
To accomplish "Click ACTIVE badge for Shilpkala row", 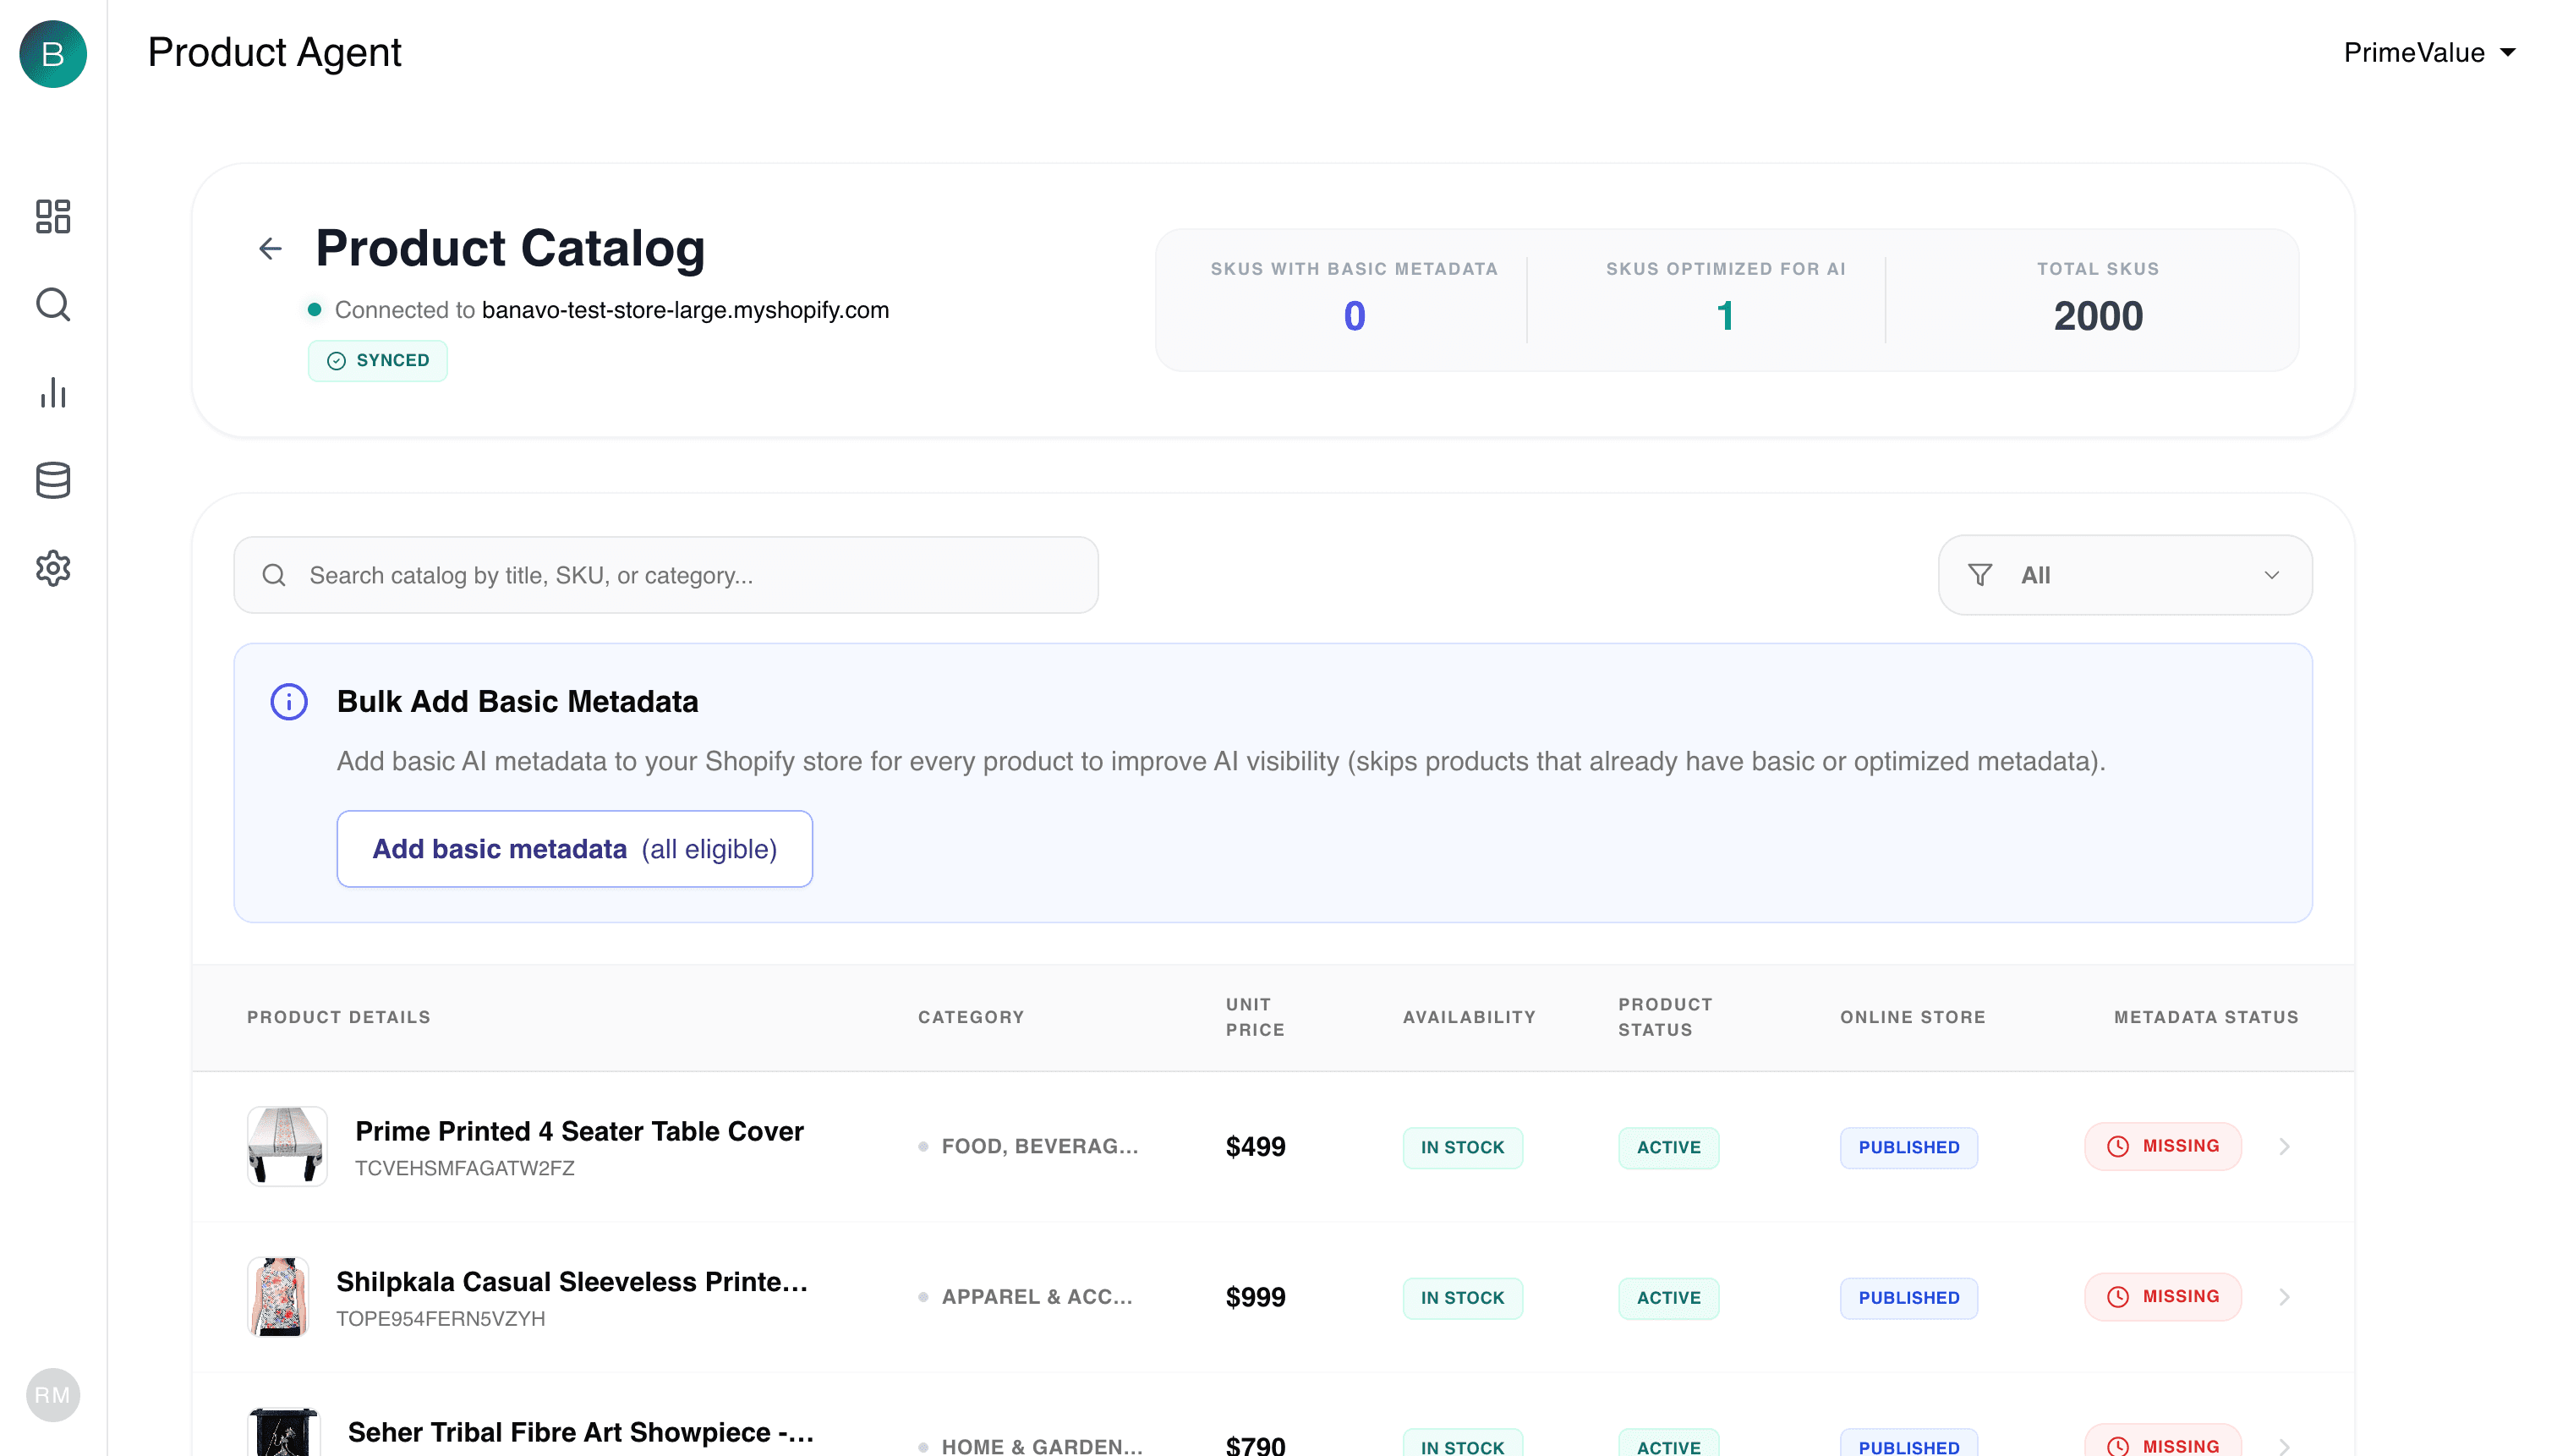I will point(1668,1298).
